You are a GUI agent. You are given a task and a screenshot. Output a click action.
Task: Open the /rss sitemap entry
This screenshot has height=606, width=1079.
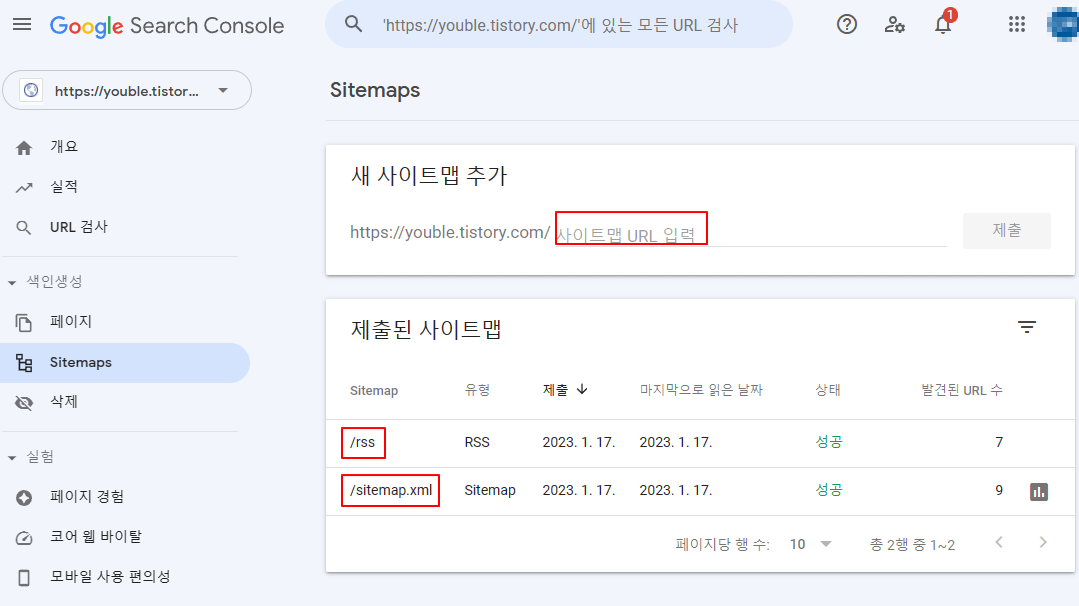point(363,442)
